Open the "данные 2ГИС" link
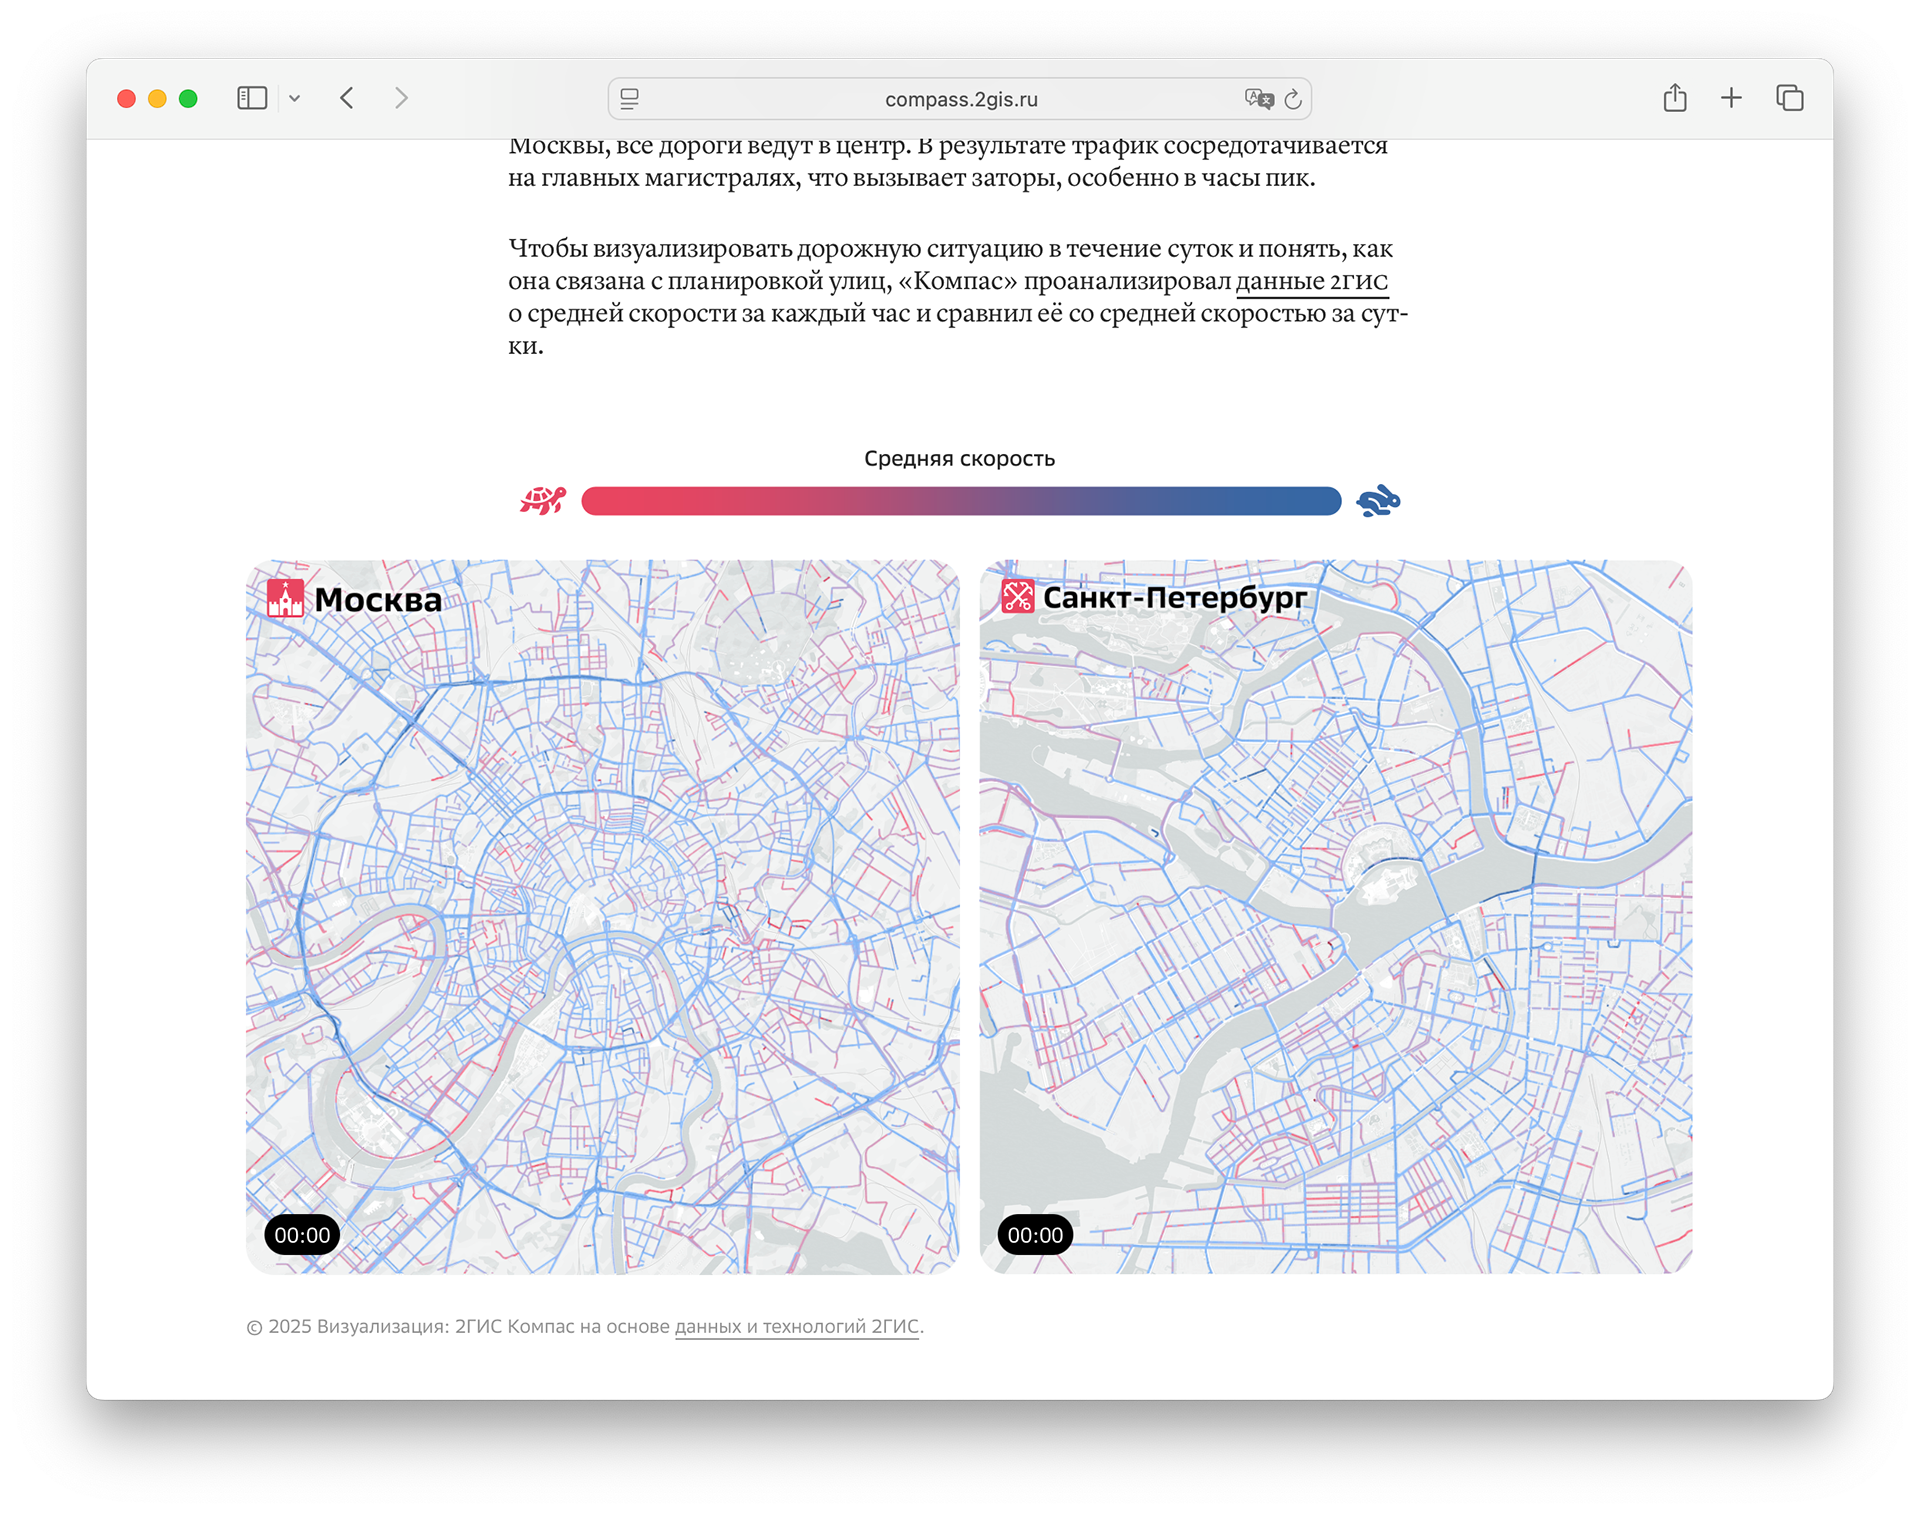 click(x=1311, y=281)
